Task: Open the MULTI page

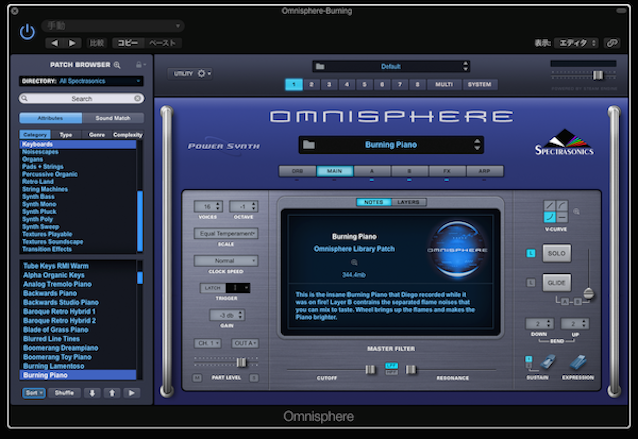Action: pyautogui.click(x=444, y=84)
